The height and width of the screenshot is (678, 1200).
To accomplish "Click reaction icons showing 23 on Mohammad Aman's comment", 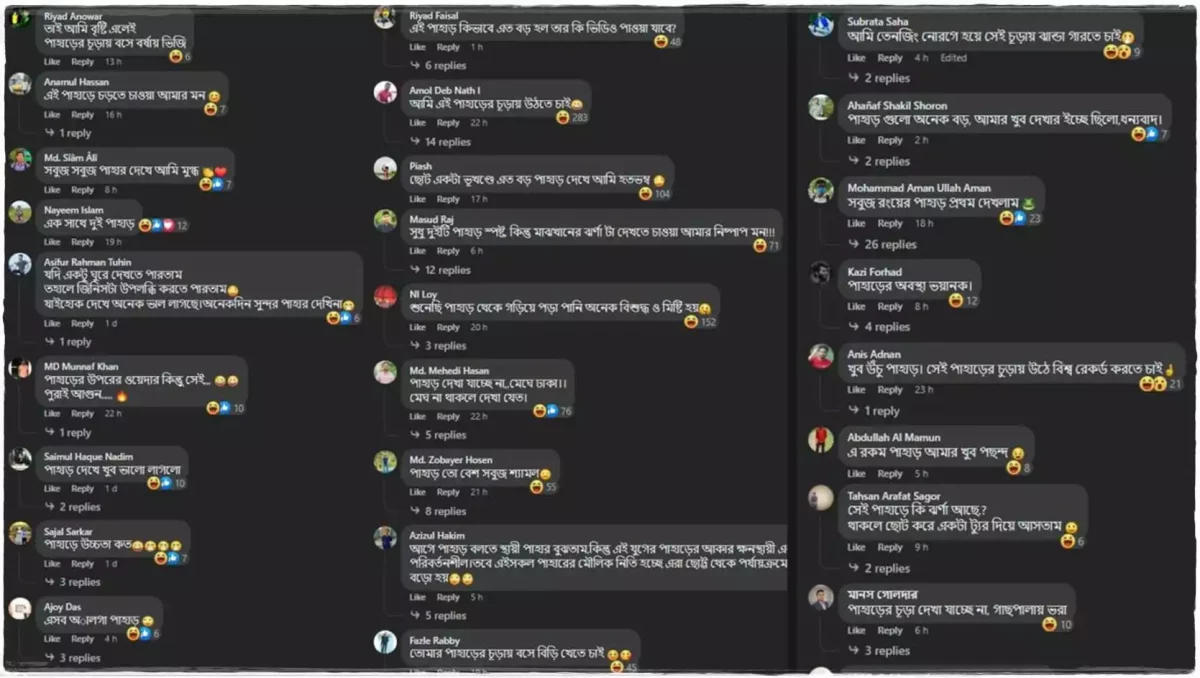I will pyautogui.click(x=1020, y=218).
